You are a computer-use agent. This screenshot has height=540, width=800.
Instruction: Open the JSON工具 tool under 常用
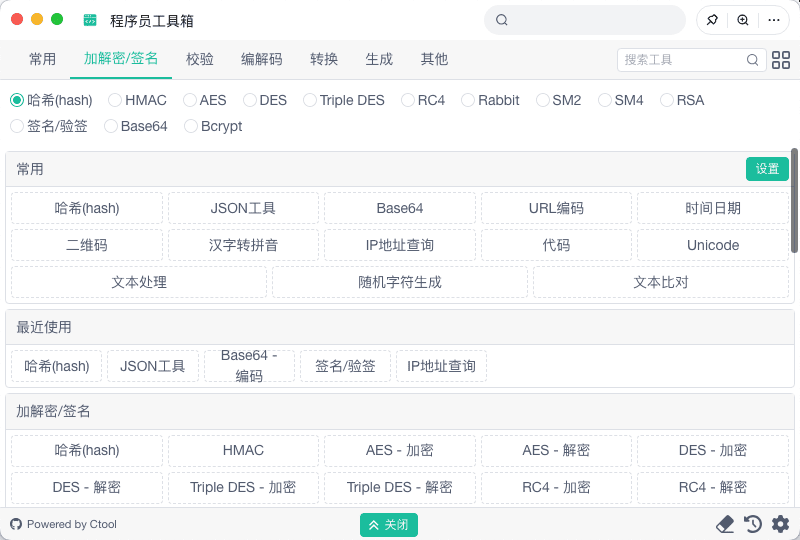(x=243, y=208)
